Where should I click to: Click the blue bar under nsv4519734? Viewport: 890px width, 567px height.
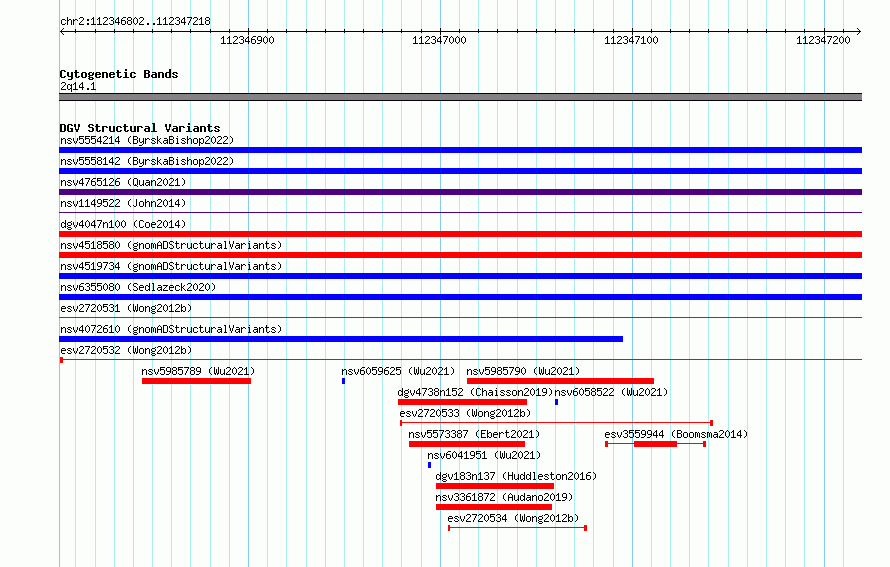click(460, 276)
